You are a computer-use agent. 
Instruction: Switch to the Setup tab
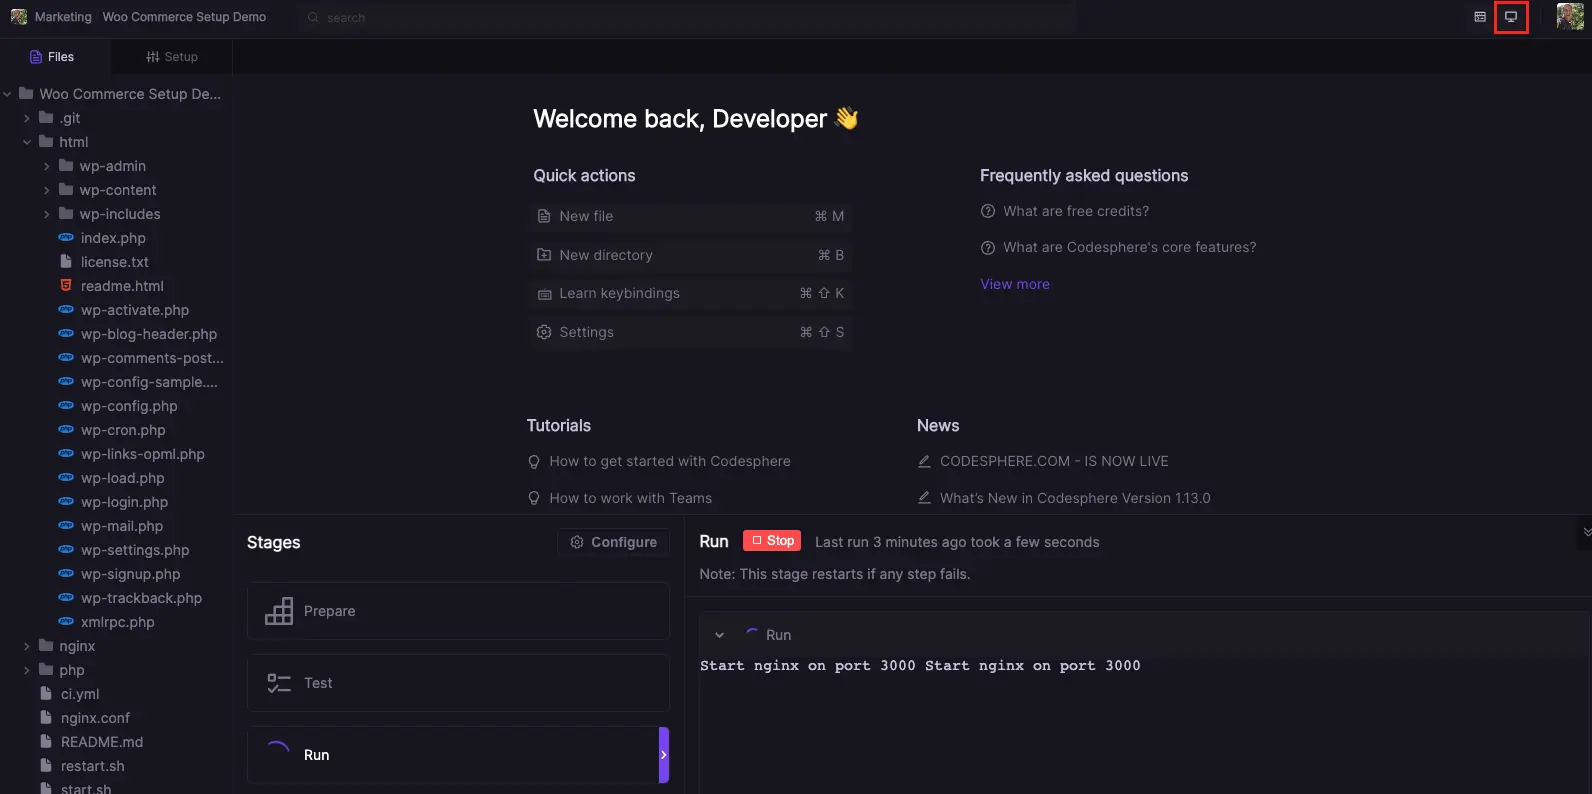click(172, 57)
